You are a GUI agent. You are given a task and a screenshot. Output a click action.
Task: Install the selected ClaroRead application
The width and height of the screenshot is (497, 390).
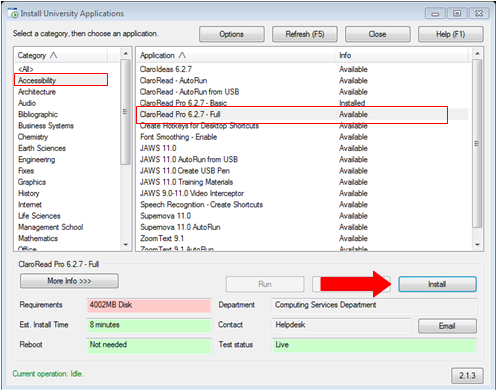click(437, 284)
